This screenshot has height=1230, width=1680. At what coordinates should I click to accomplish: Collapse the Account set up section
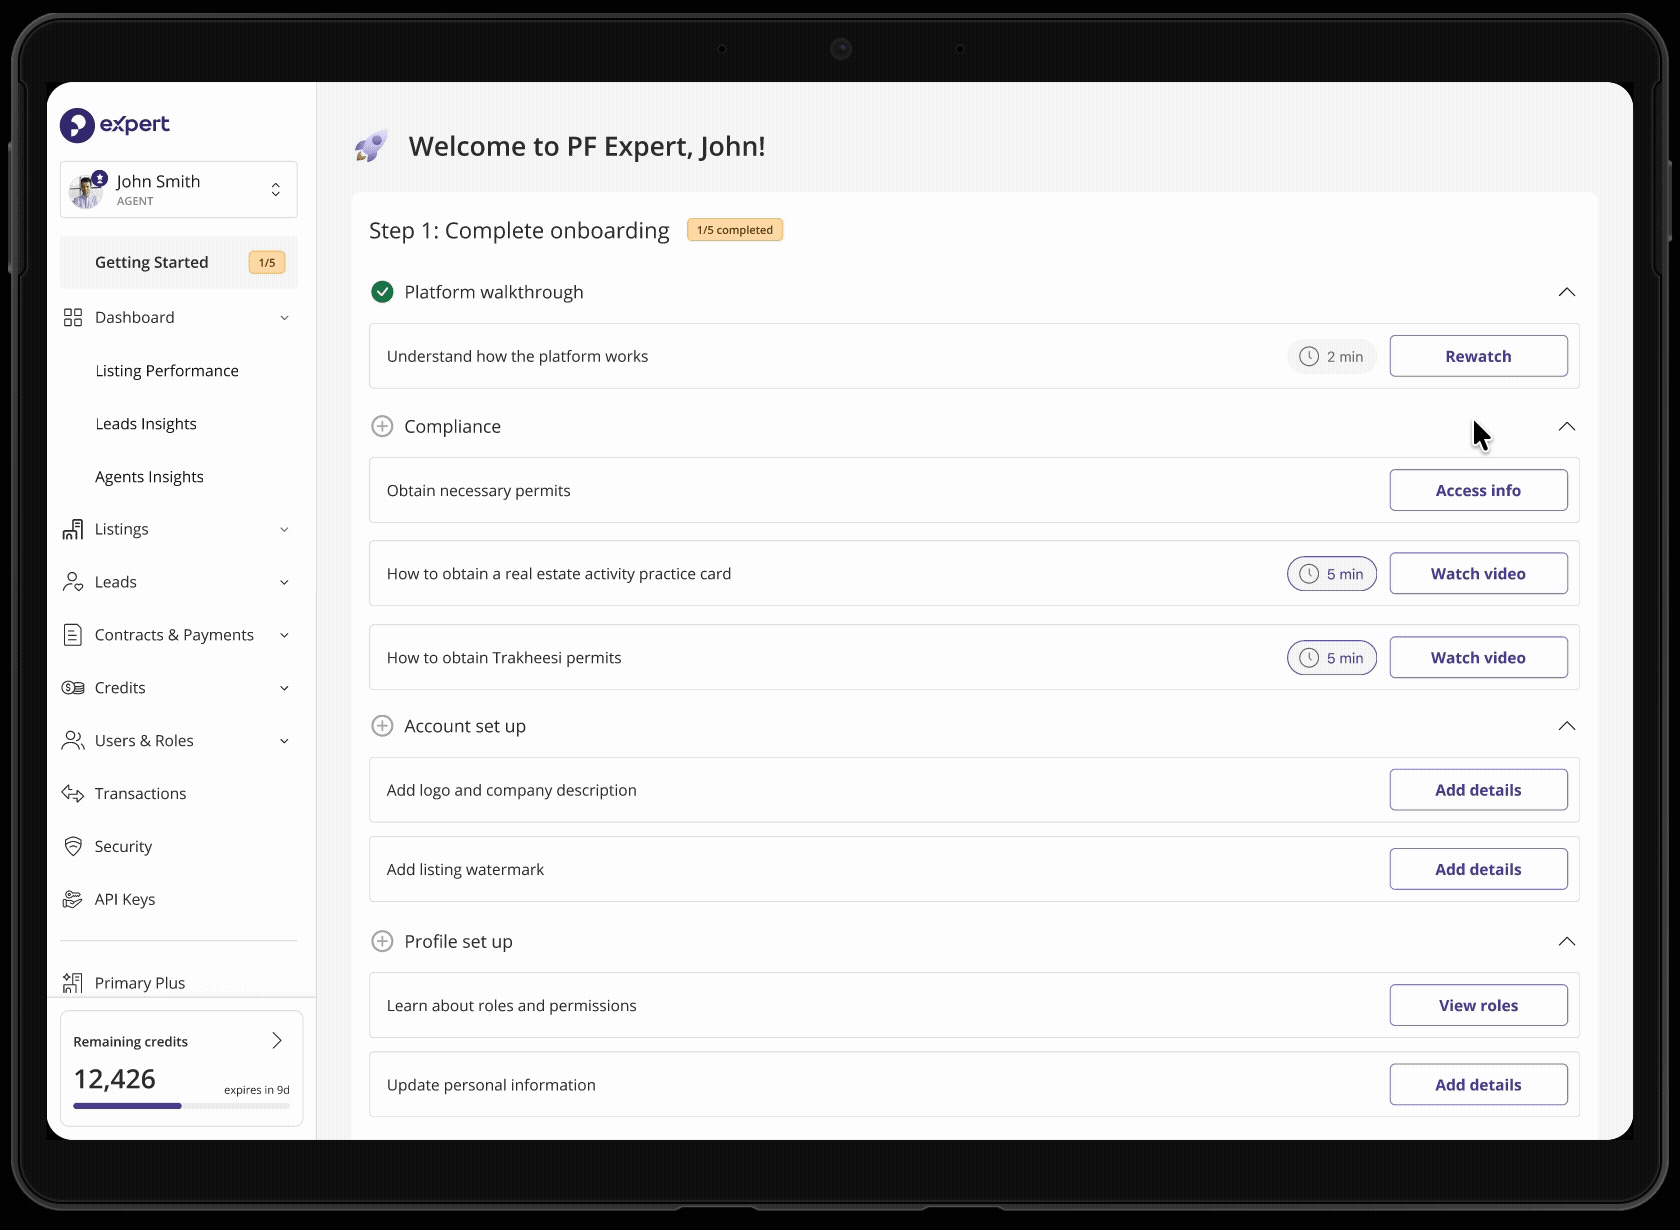(1567, 726)
